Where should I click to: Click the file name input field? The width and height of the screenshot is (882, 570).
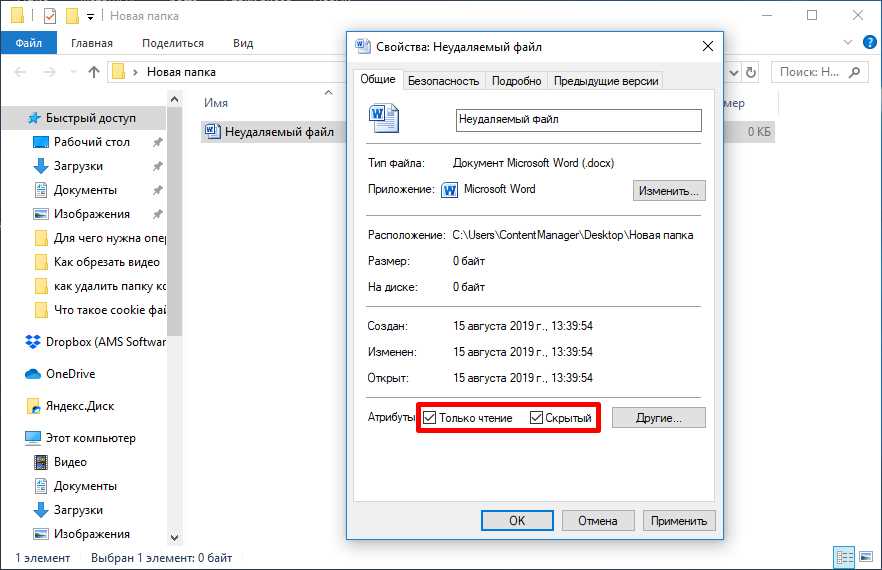pyautogui.click(x=579, y=120)
